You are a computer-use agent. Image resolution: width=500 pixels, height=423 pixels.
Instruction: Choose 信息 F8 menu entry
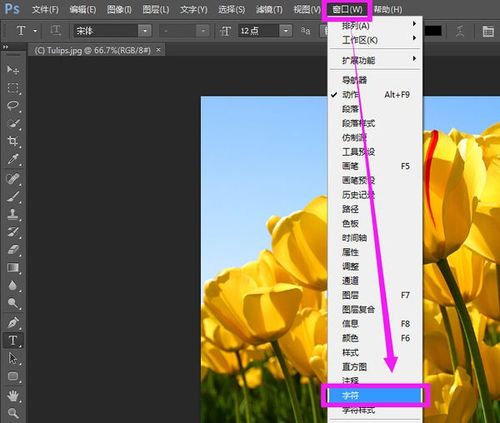click(x=376, y=324)
